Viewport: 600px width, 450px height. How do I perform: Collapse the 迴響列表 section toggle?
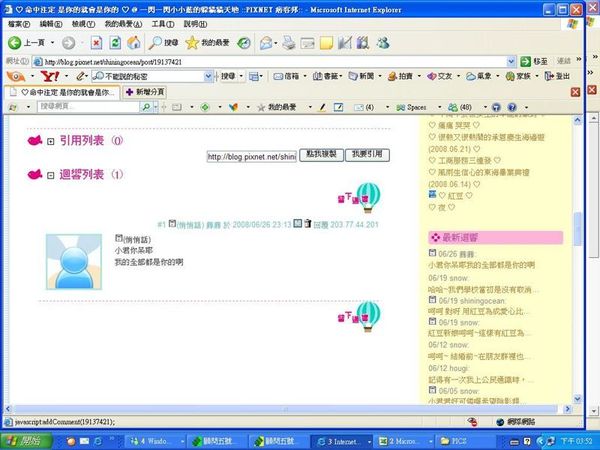50,176
